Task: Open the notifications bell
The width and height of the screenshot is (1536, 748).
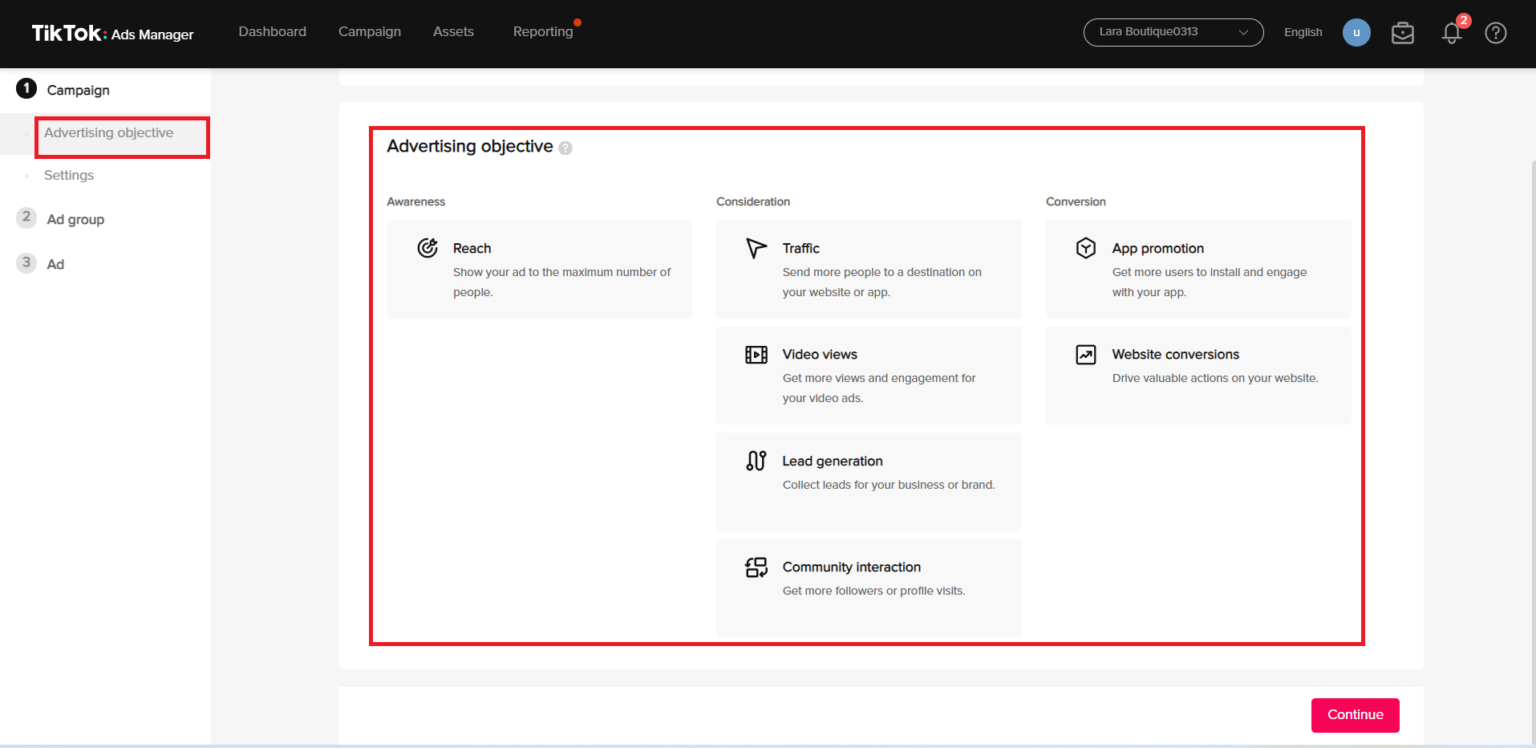Action: pos(1451,33)
